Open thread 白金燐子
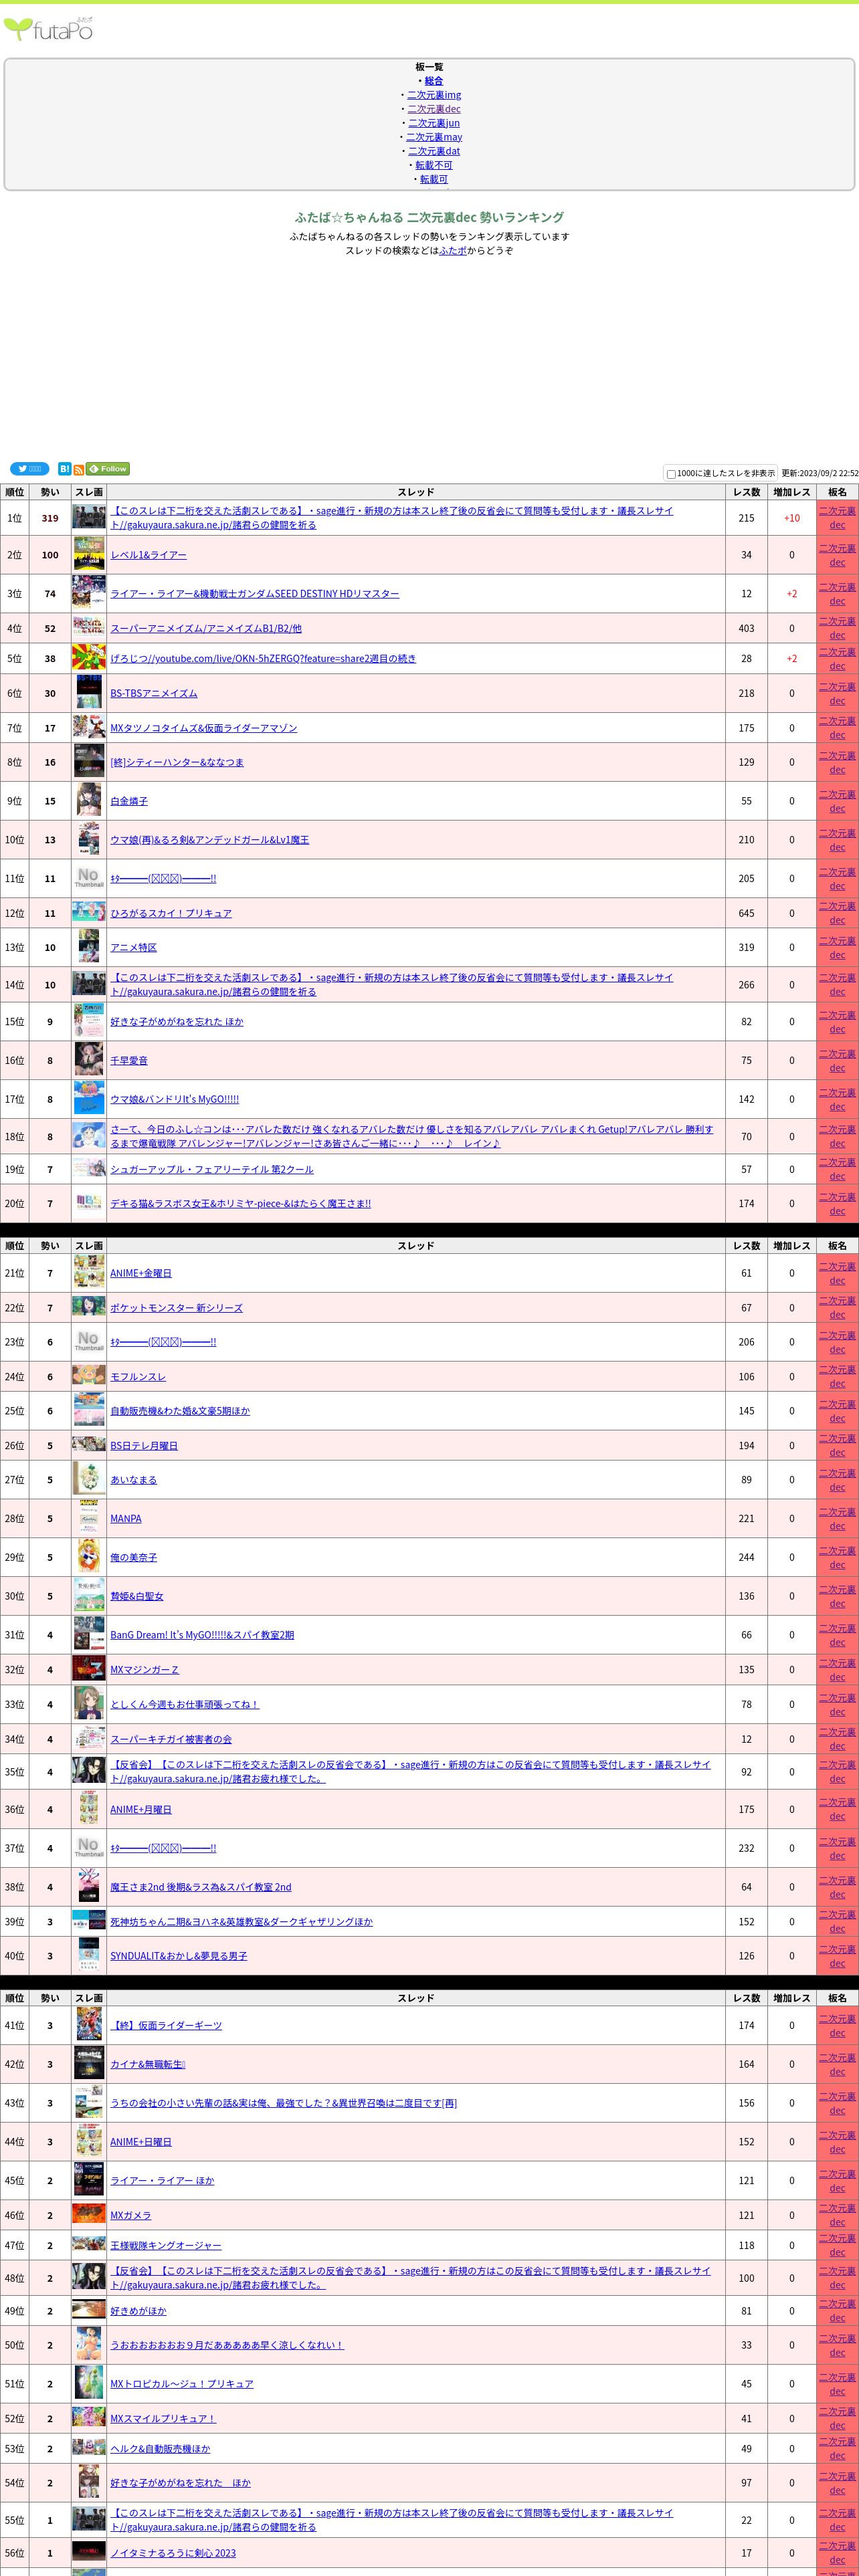This screenshot has height=2576, width=859. click(129, 801)
